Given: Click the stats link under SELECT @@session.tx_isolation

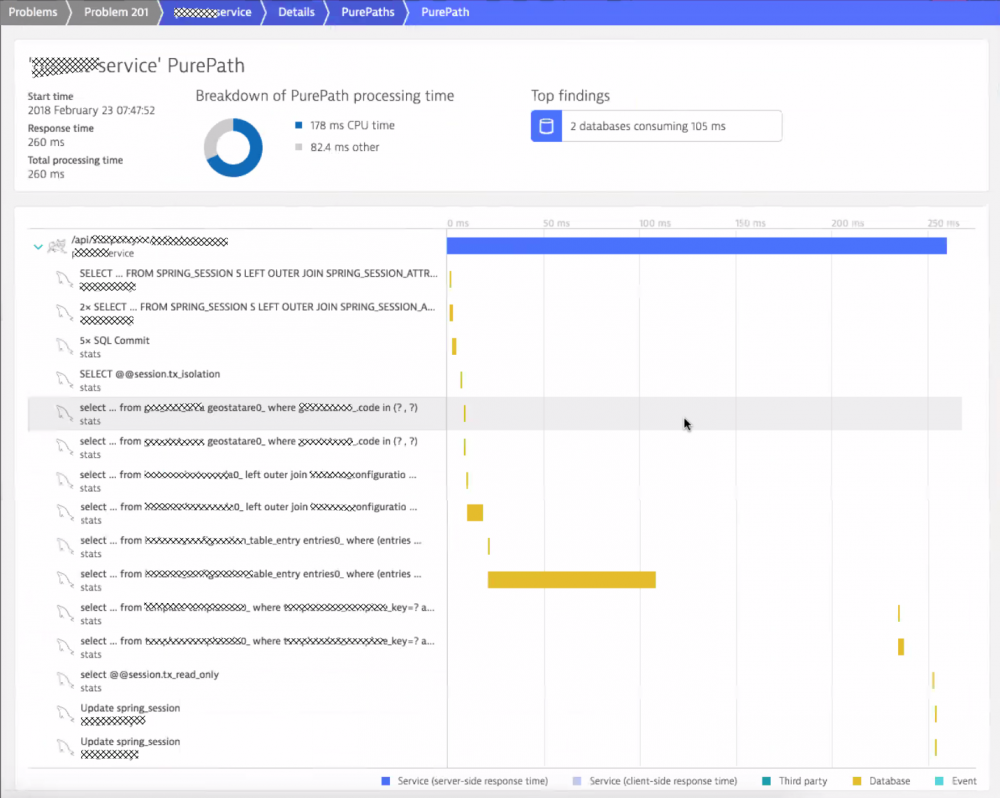Looking at the screenshot, I should coord(88,388).
